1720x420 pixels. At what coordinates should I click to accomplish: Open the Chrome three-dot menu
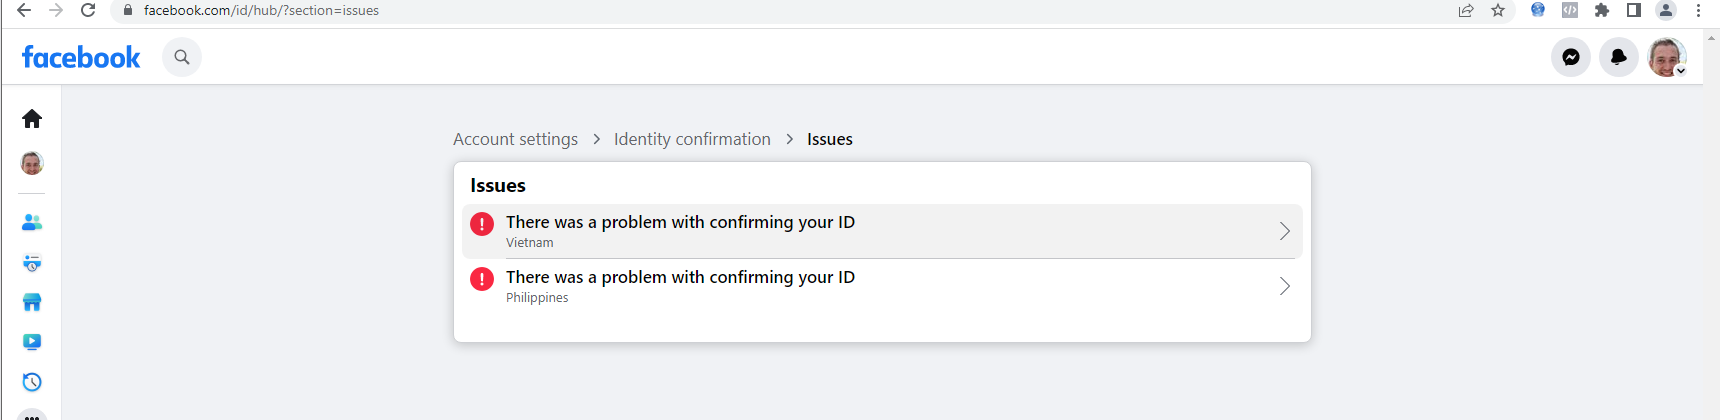click(x=1698, y=10)
